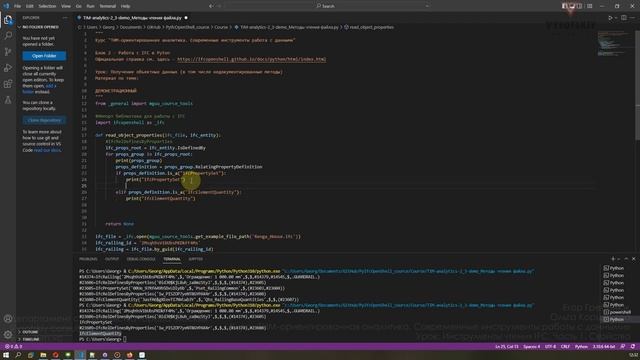
Task: Maximize the terminal panel with chevron
Action: click(x=626, y=259)
